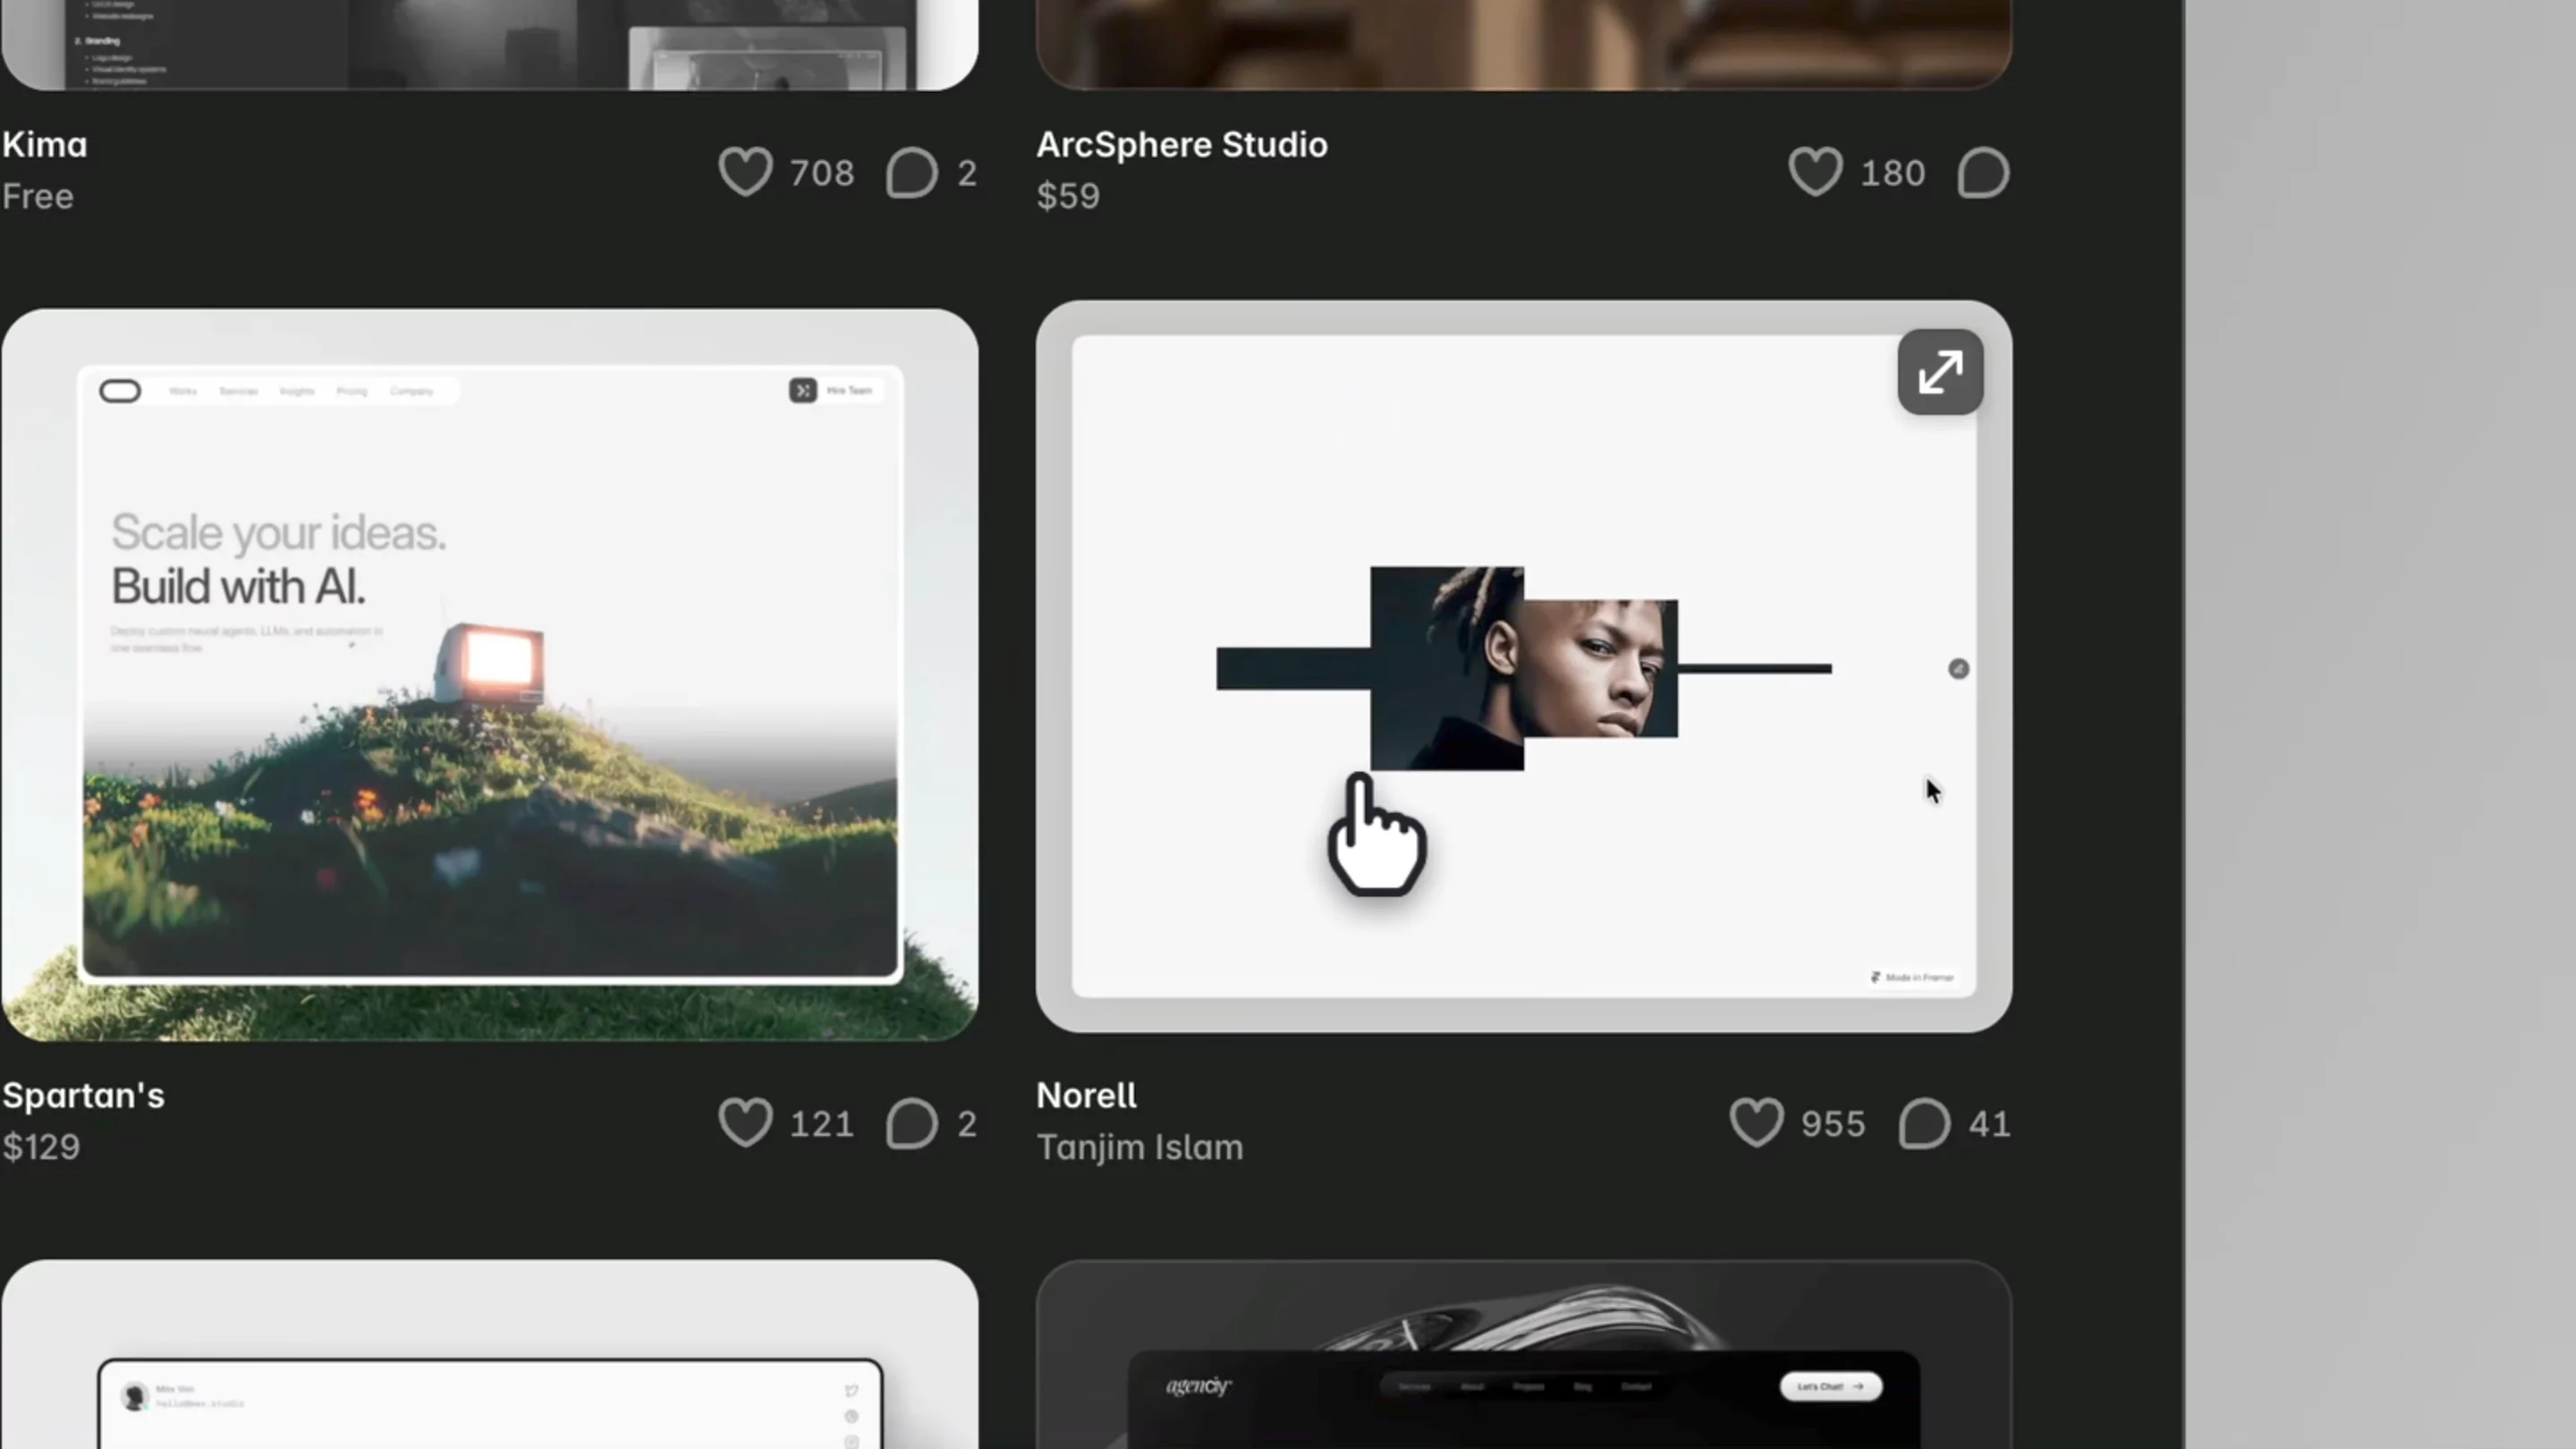2576x1449 pixels.
Task: Open the Kima template title
Action: (45, 145)
